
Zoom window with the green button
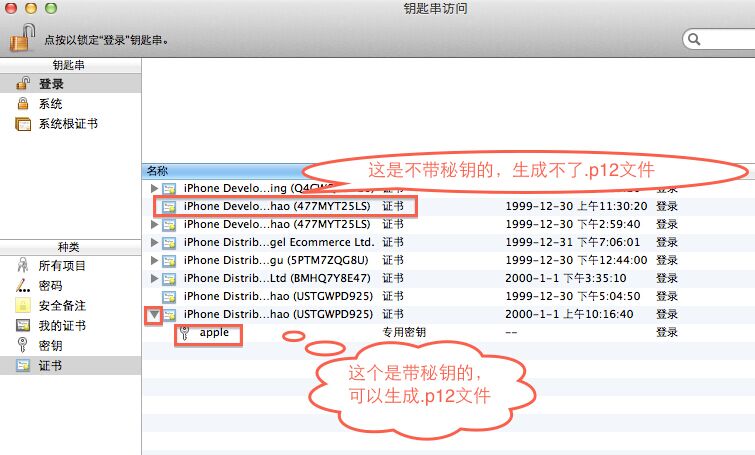click(x=51, y=8)
